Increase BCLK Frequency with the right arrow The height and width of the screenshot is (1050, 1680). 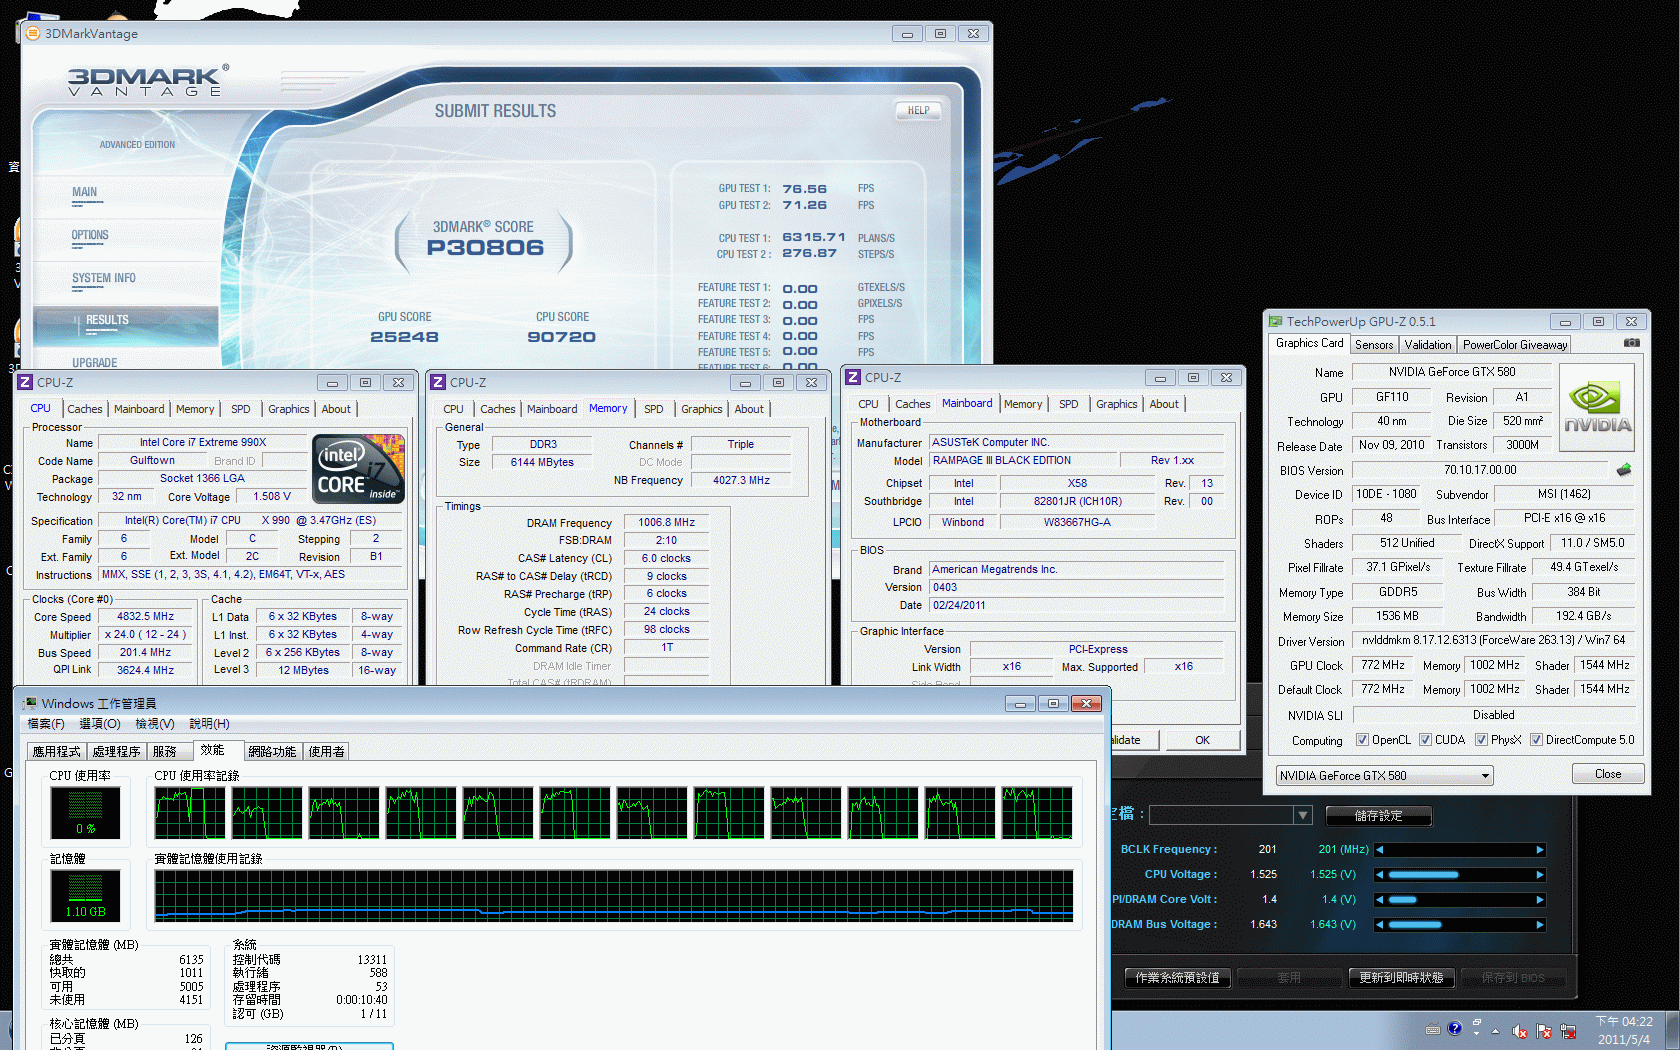pos(1540,850)
